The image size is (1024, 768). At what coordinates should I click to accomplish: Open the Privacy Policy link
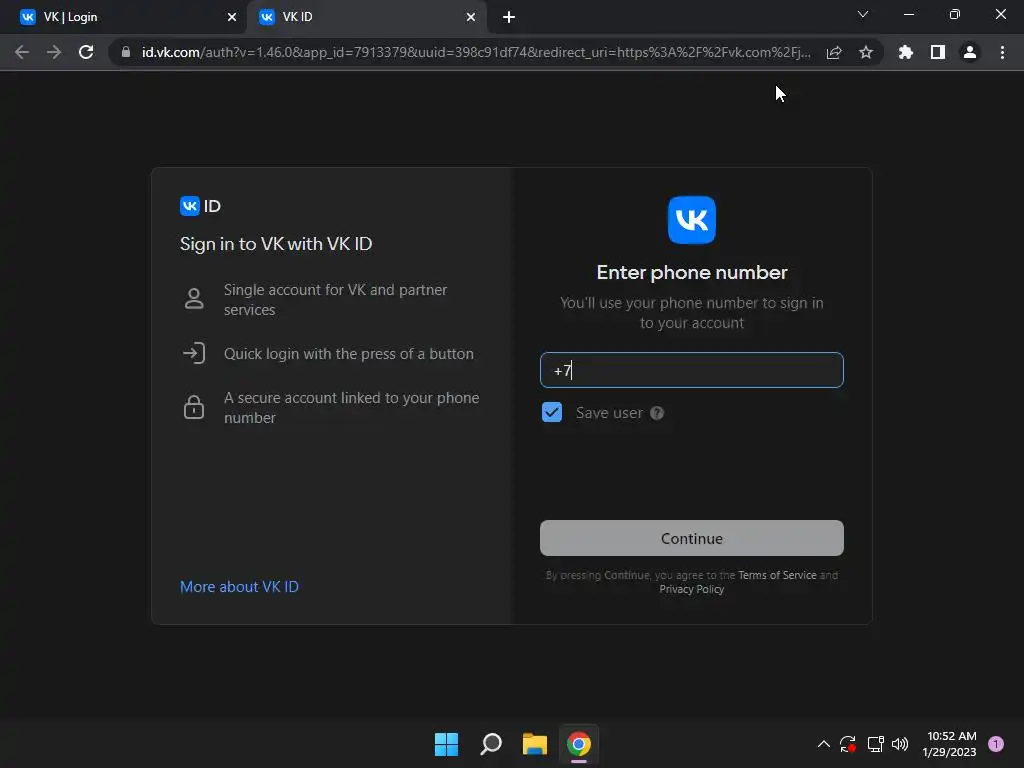692,589
